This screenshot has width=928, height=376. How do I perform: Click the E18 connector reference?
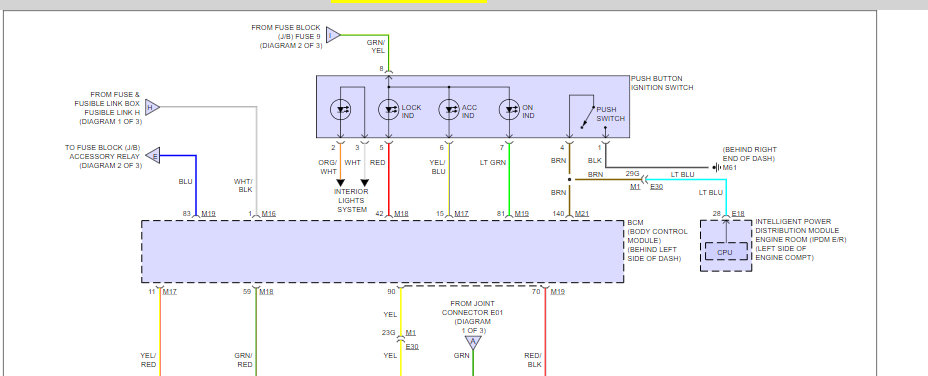(738, 213)
